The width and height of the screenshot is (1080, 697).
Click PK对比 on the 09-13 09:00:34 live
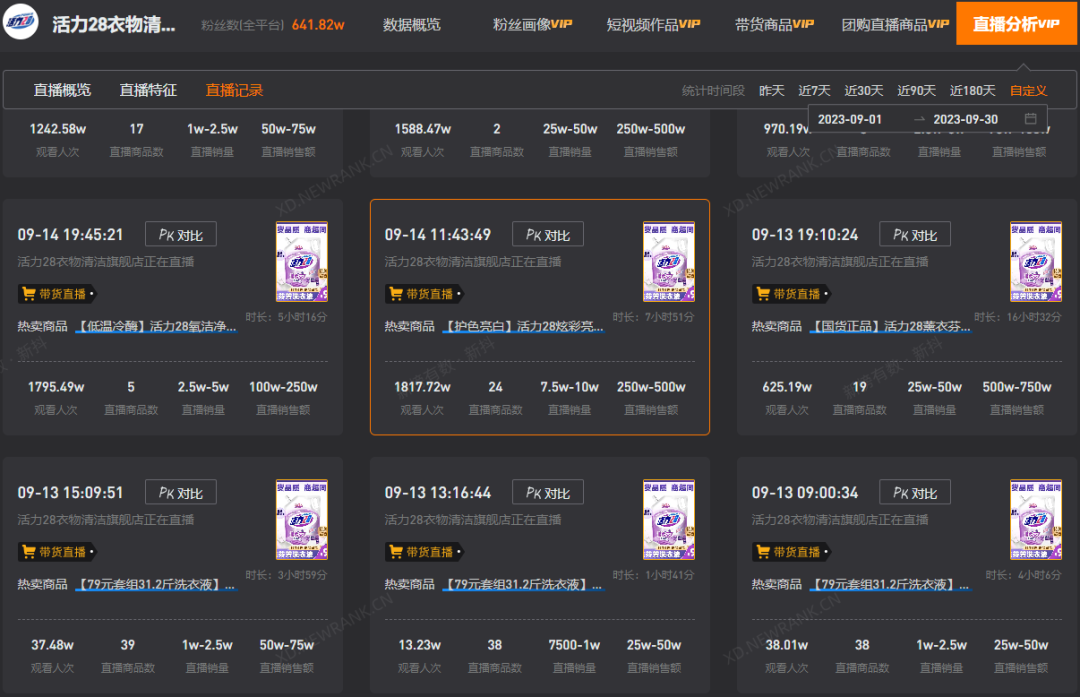tap(915, 492)
